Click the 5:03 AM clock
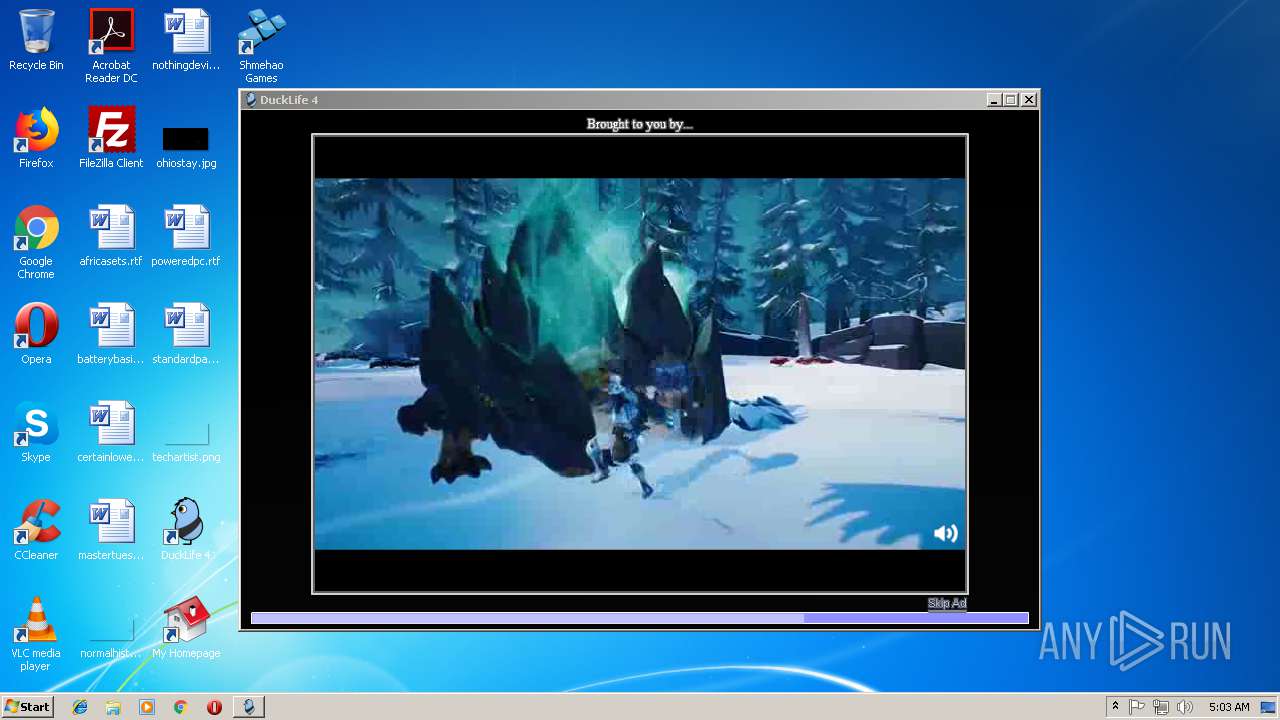This screenshot has height=720, width=1280. pyautogui.click(x=1229, y=707)
